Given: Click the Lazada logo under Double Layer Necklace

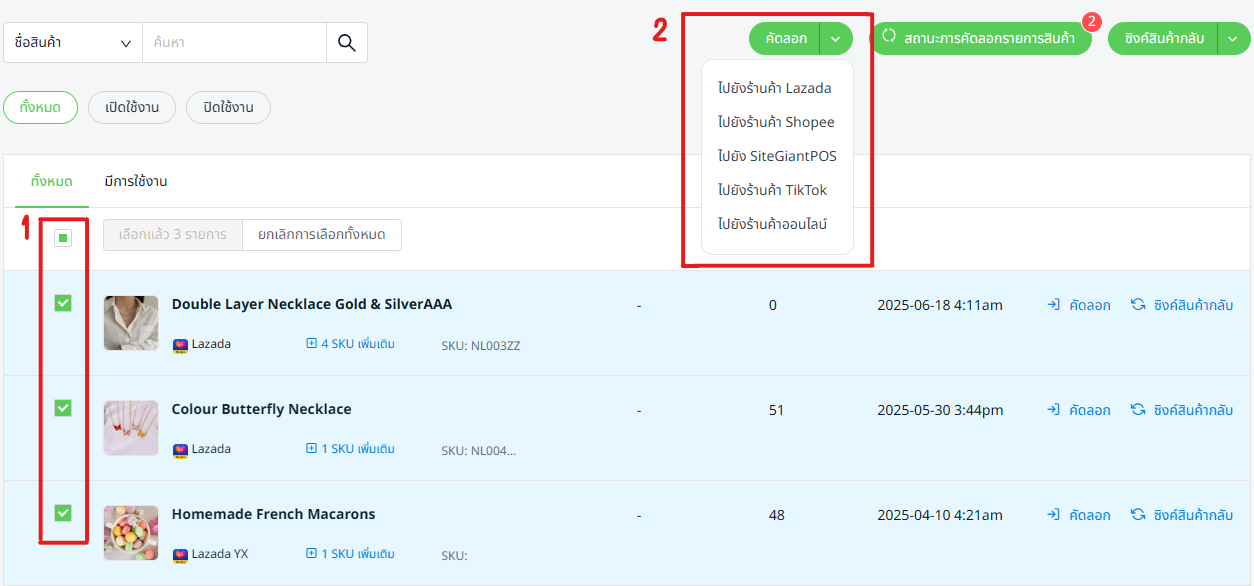Looking at the screenshot, I should [x=180, y=345].
